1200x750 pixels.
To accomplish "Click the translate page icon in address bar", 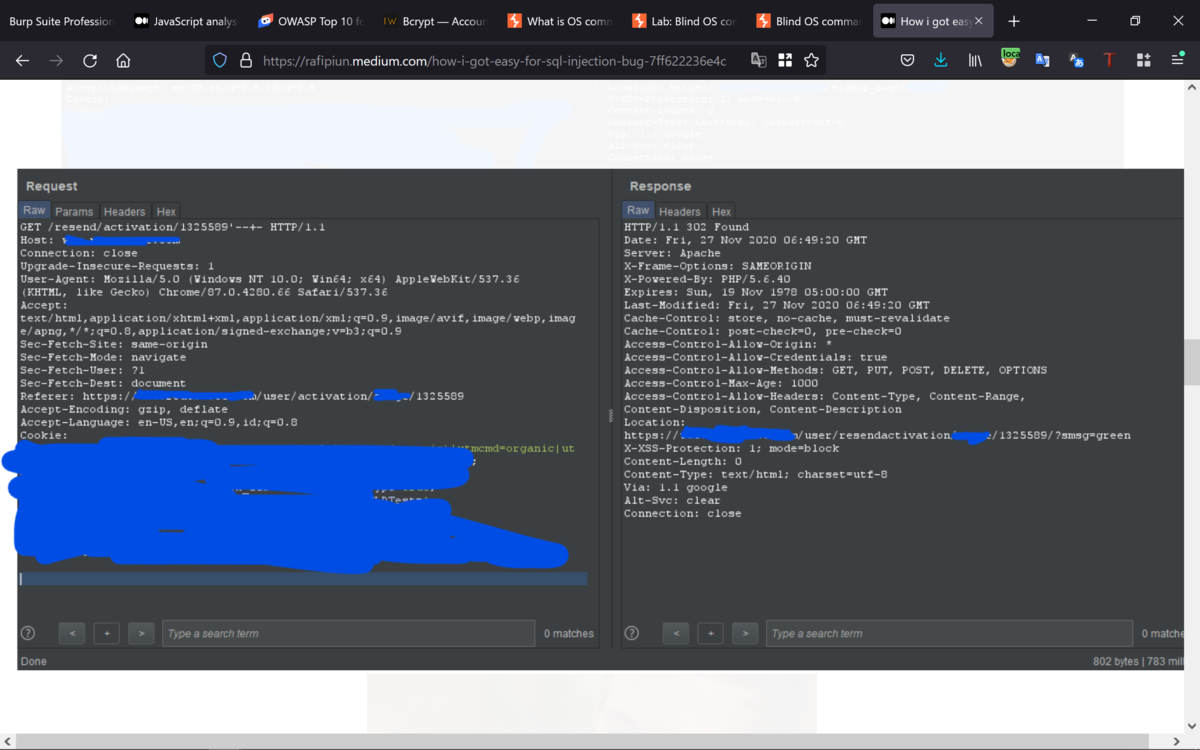I will 759,61.
